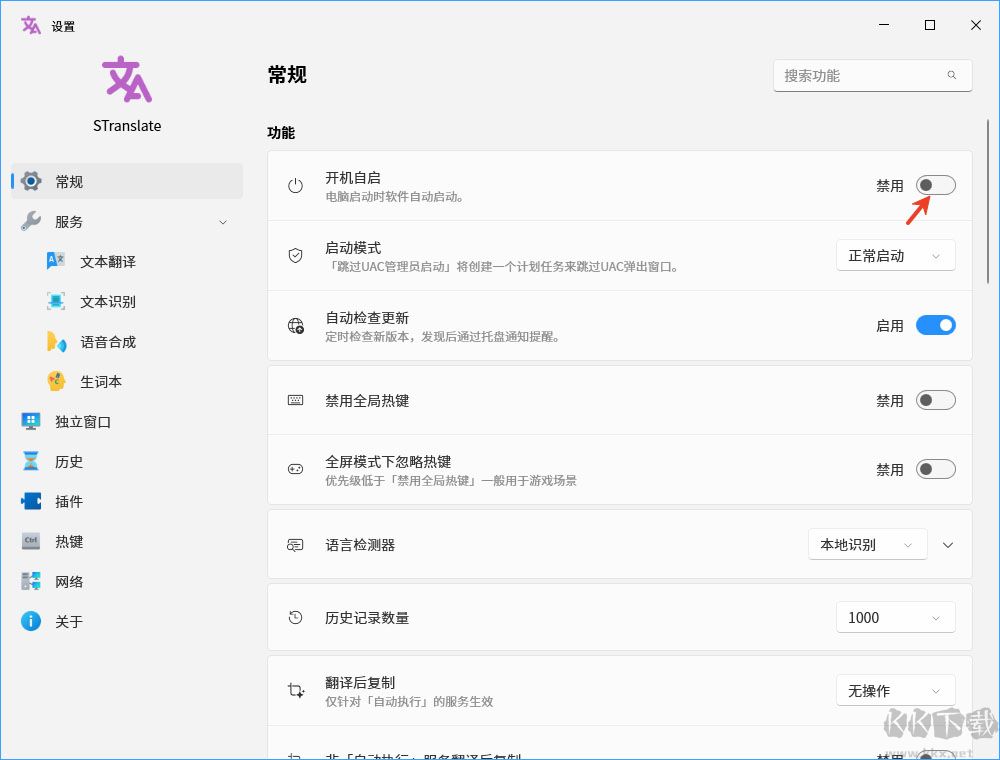
Task: Click the 启用 status label
Action: (890, 326)
